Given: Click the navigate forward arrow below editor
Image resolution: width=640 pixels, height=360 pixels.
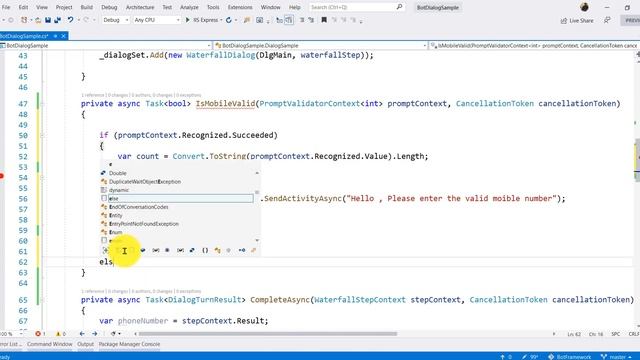Looking at the screenshot, I should (x=94, y=333).
